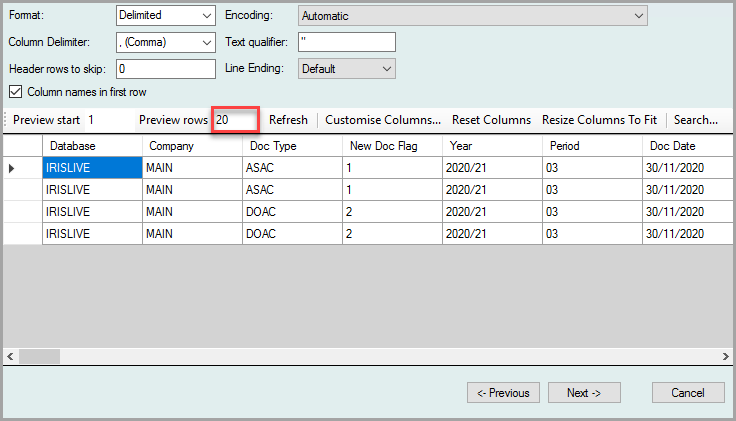Toggle Column names in first row checkbox
The height and width of the screenshot is (421, 736).
click(x=15, y=92)
